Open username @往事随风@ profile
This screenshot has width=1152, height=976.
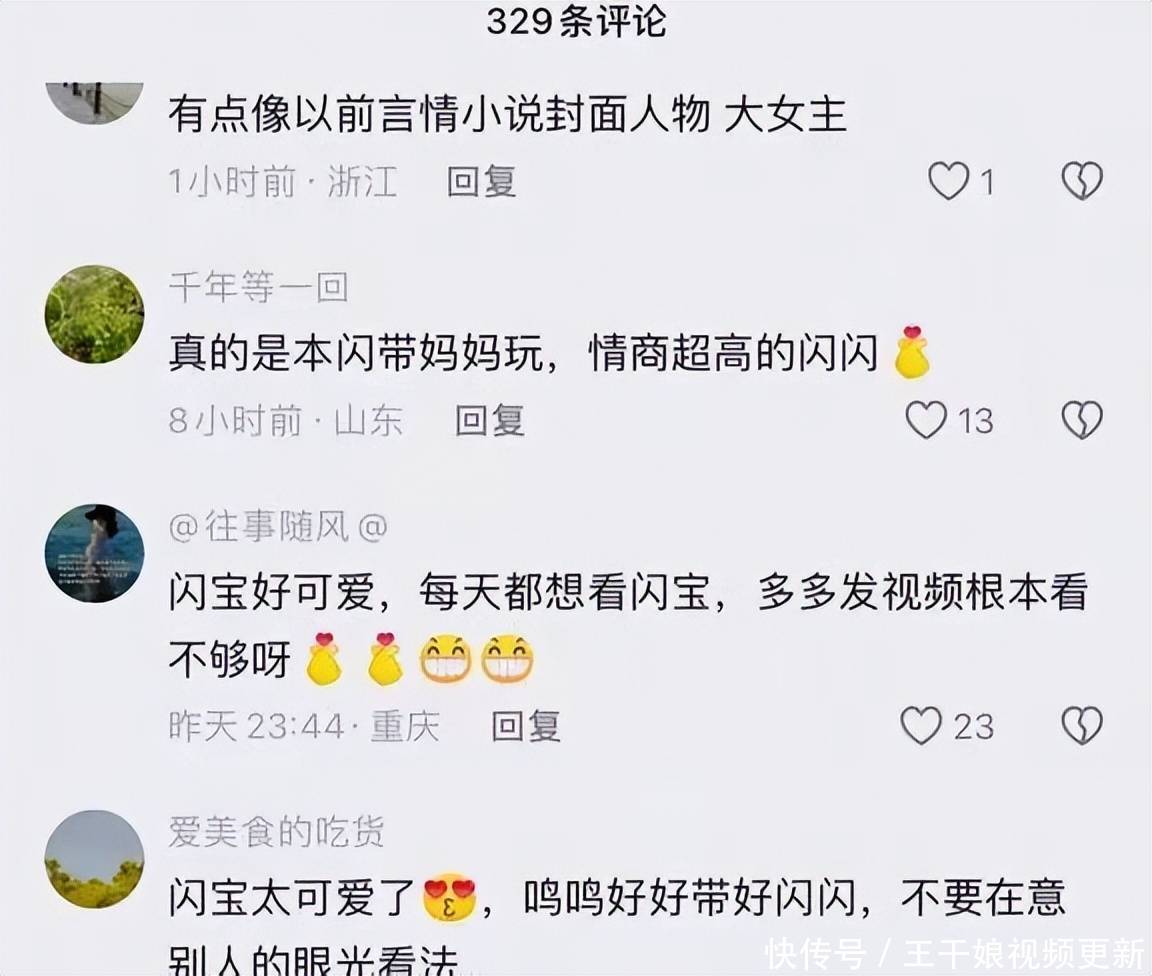278,526
